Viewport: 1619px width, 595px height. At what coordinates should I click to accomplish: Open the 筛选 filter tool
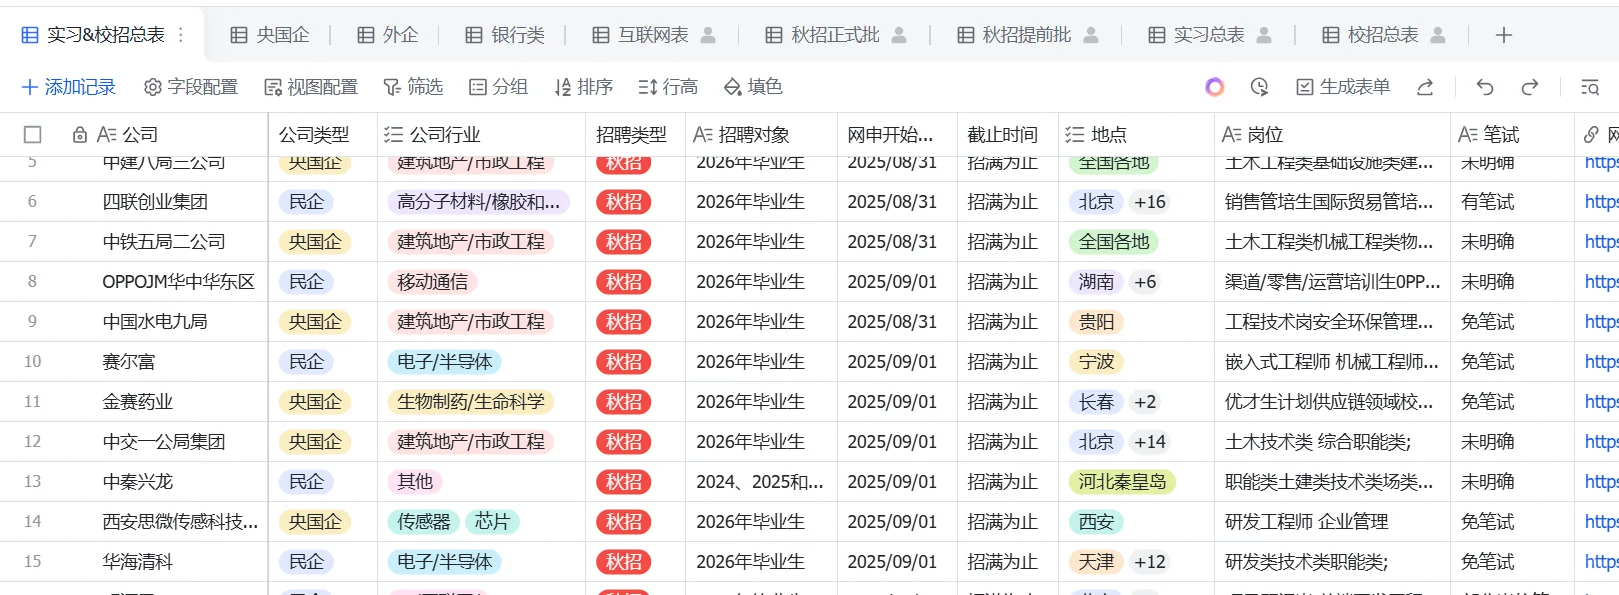(413, 87)
